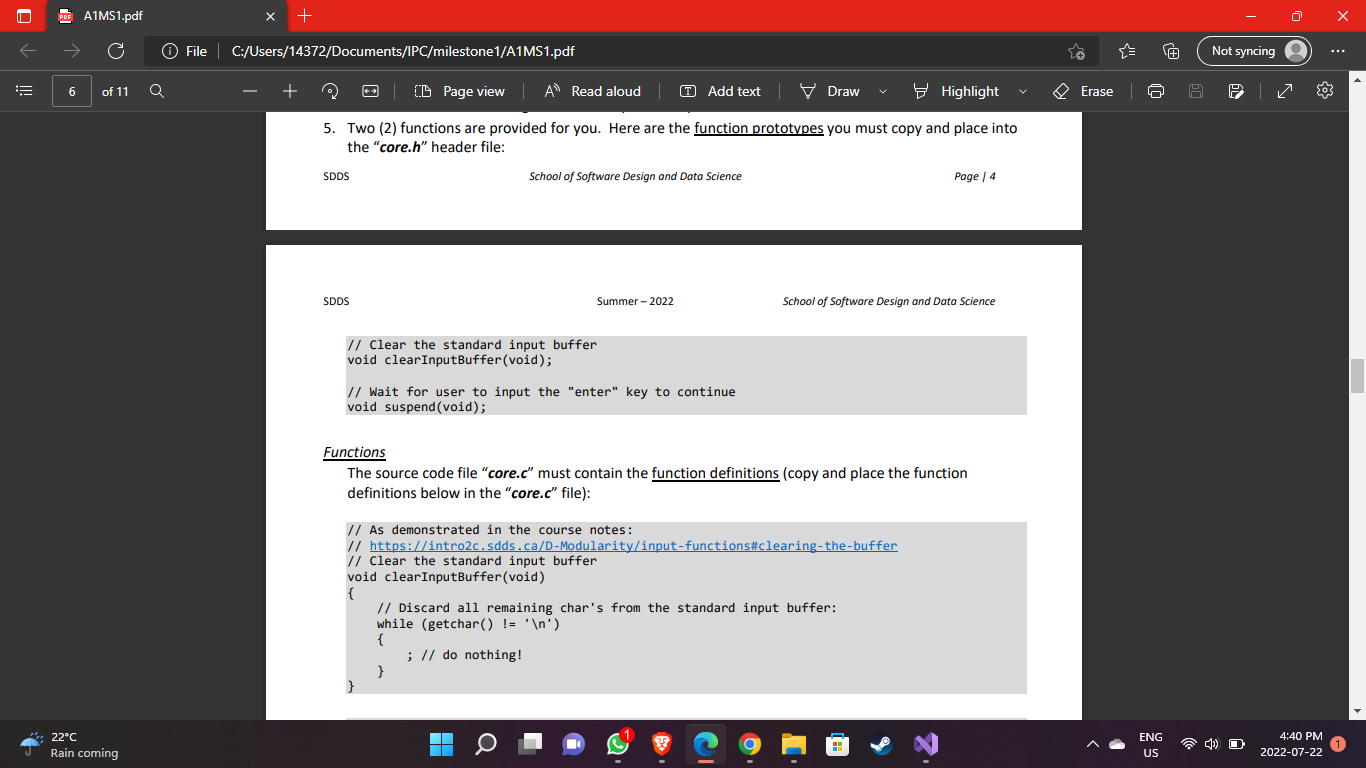Screen dimensions: 1366x768
Task: Switch to Microsoft Edge on the taskbar
Action: coord(705,744)
